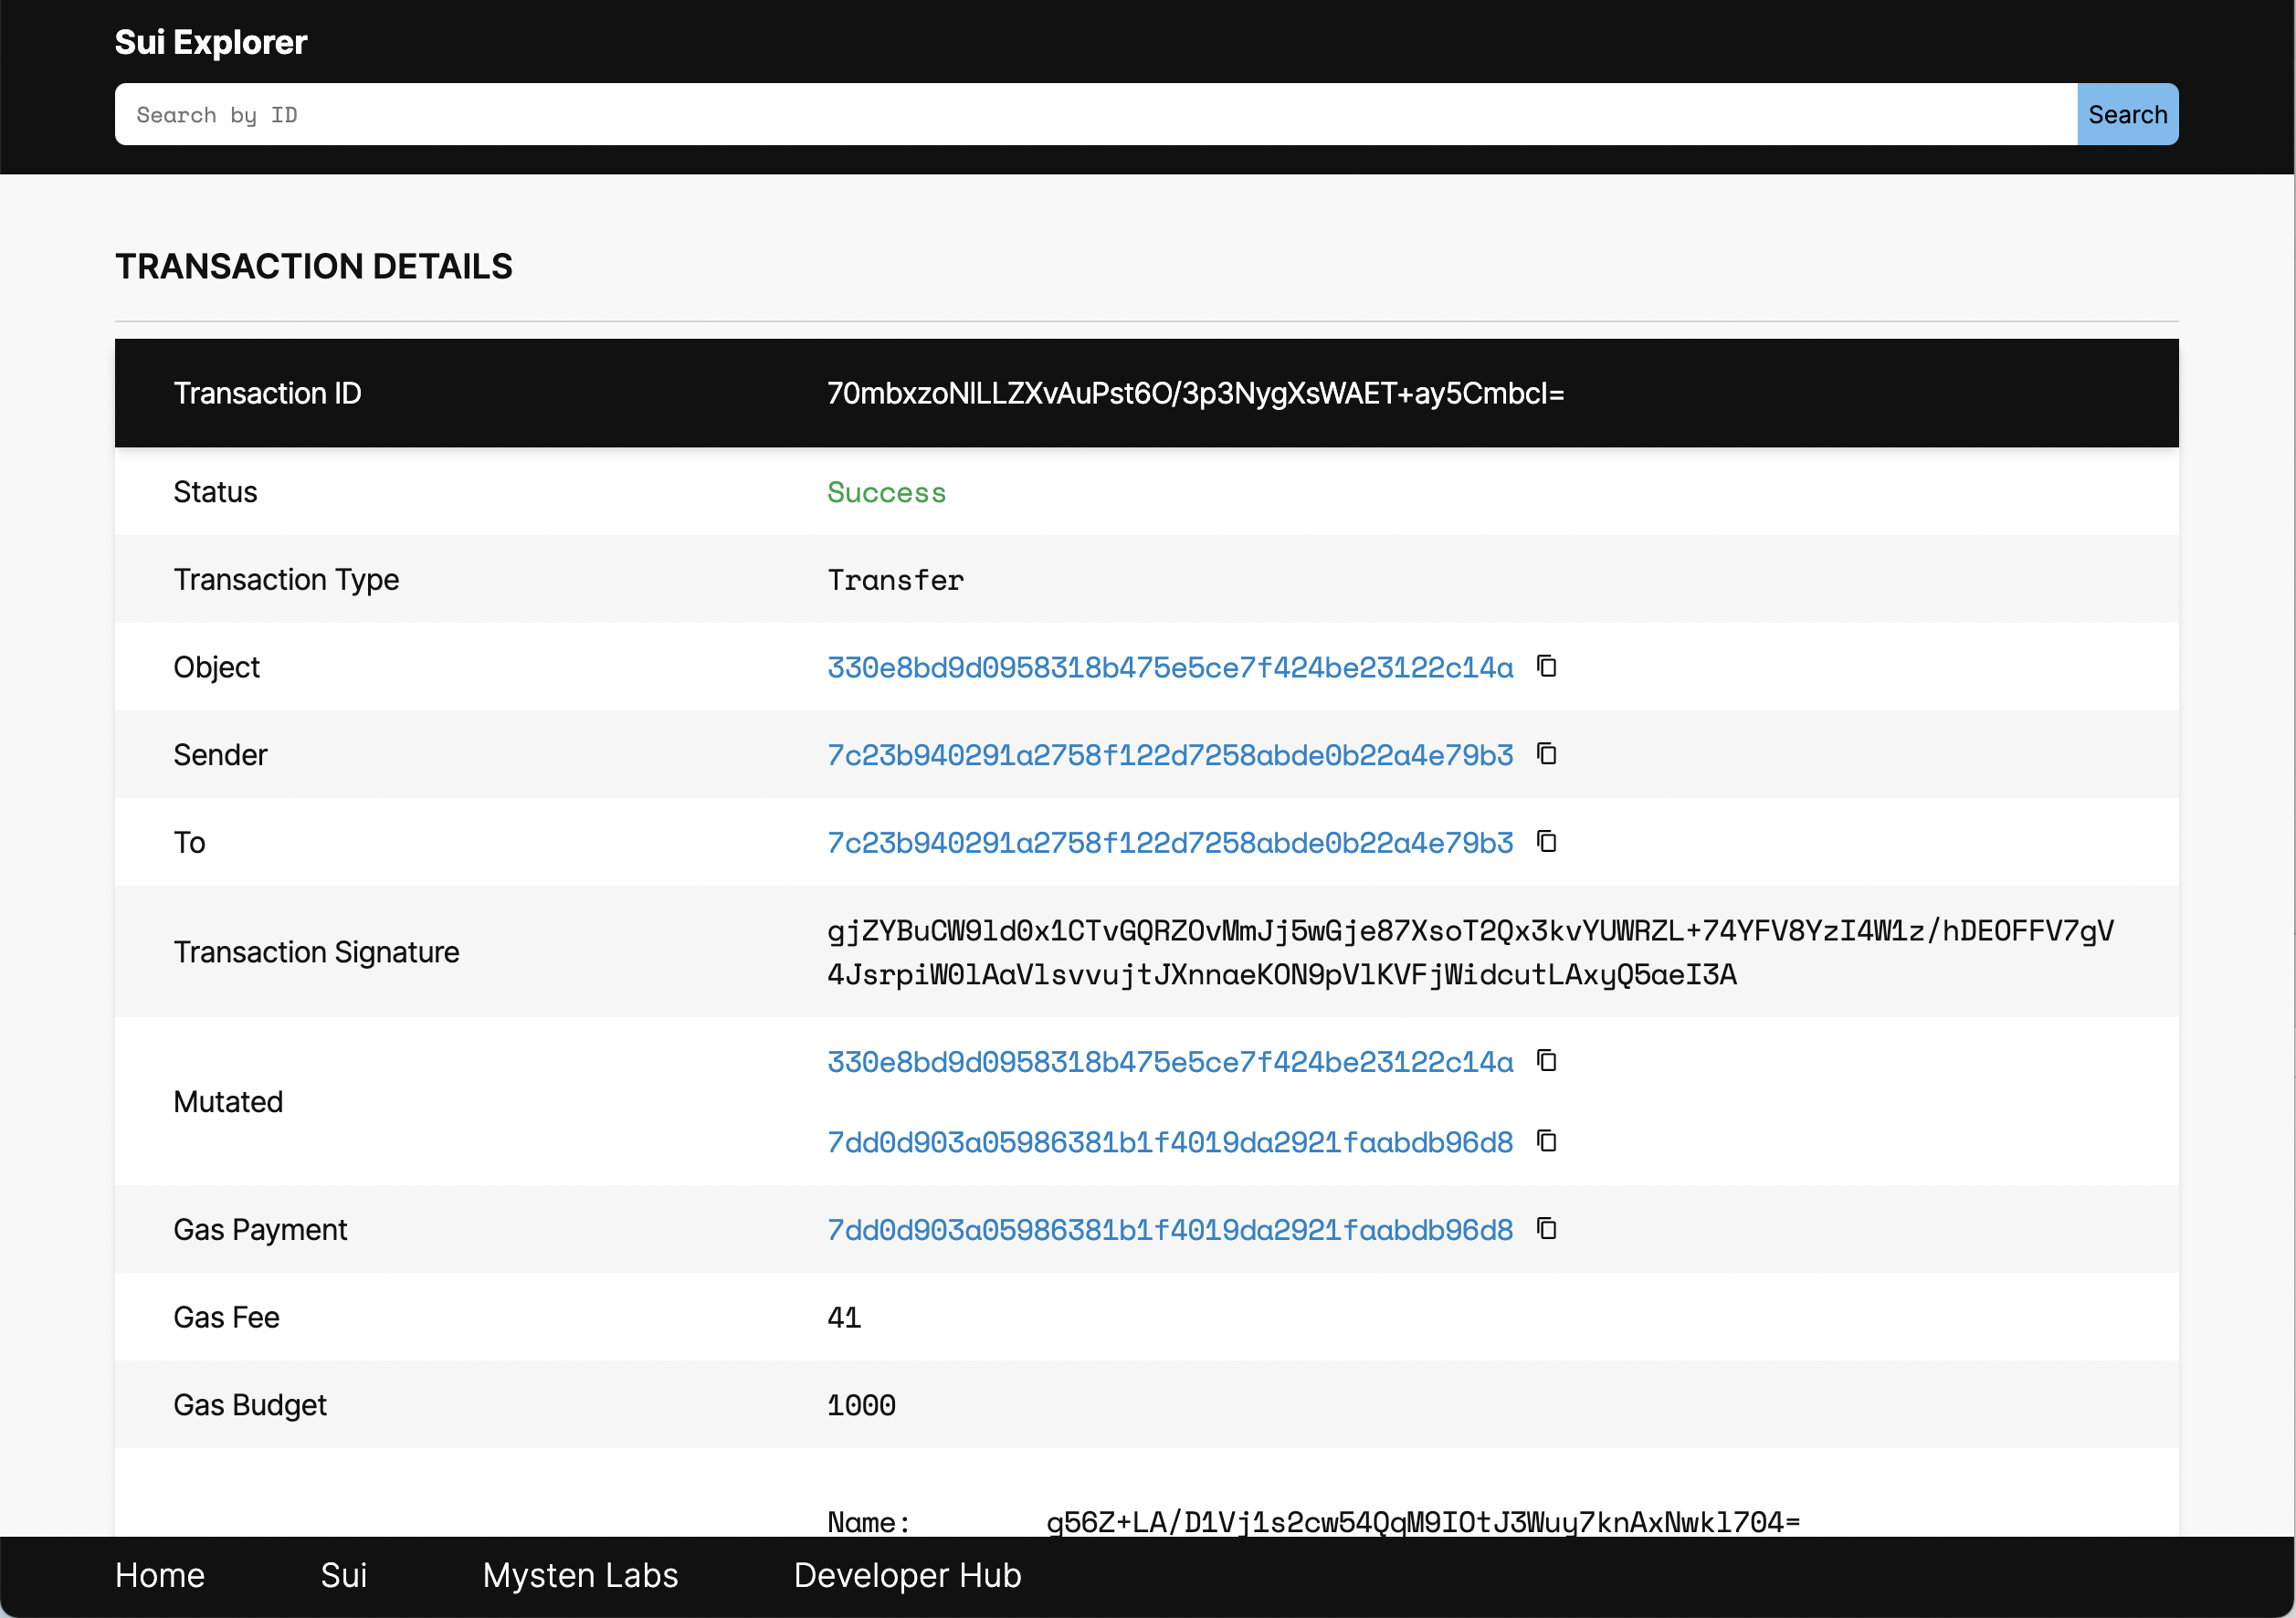
Task: Click copy icon next to Gas Payment
Action: click(1546, 1227)
